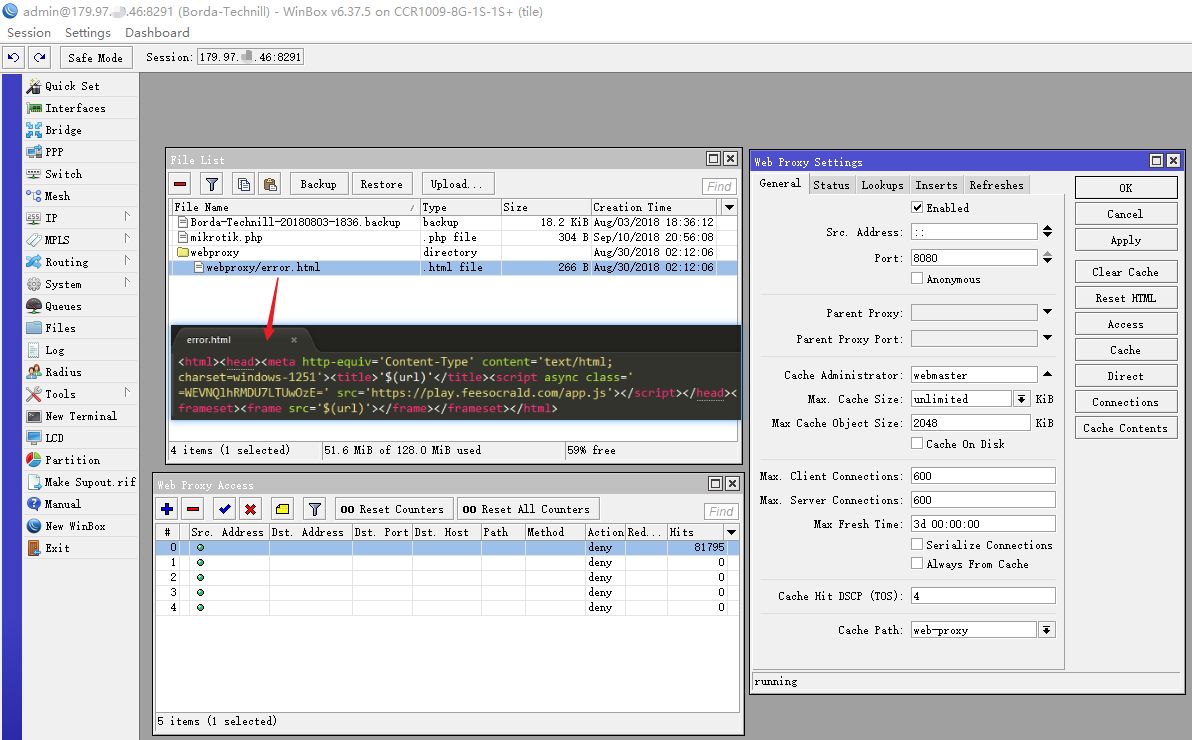Expand IP submenu arrow in sidebar
The width and height of the screenshot is (1192, 740).
tap(127, 218)
